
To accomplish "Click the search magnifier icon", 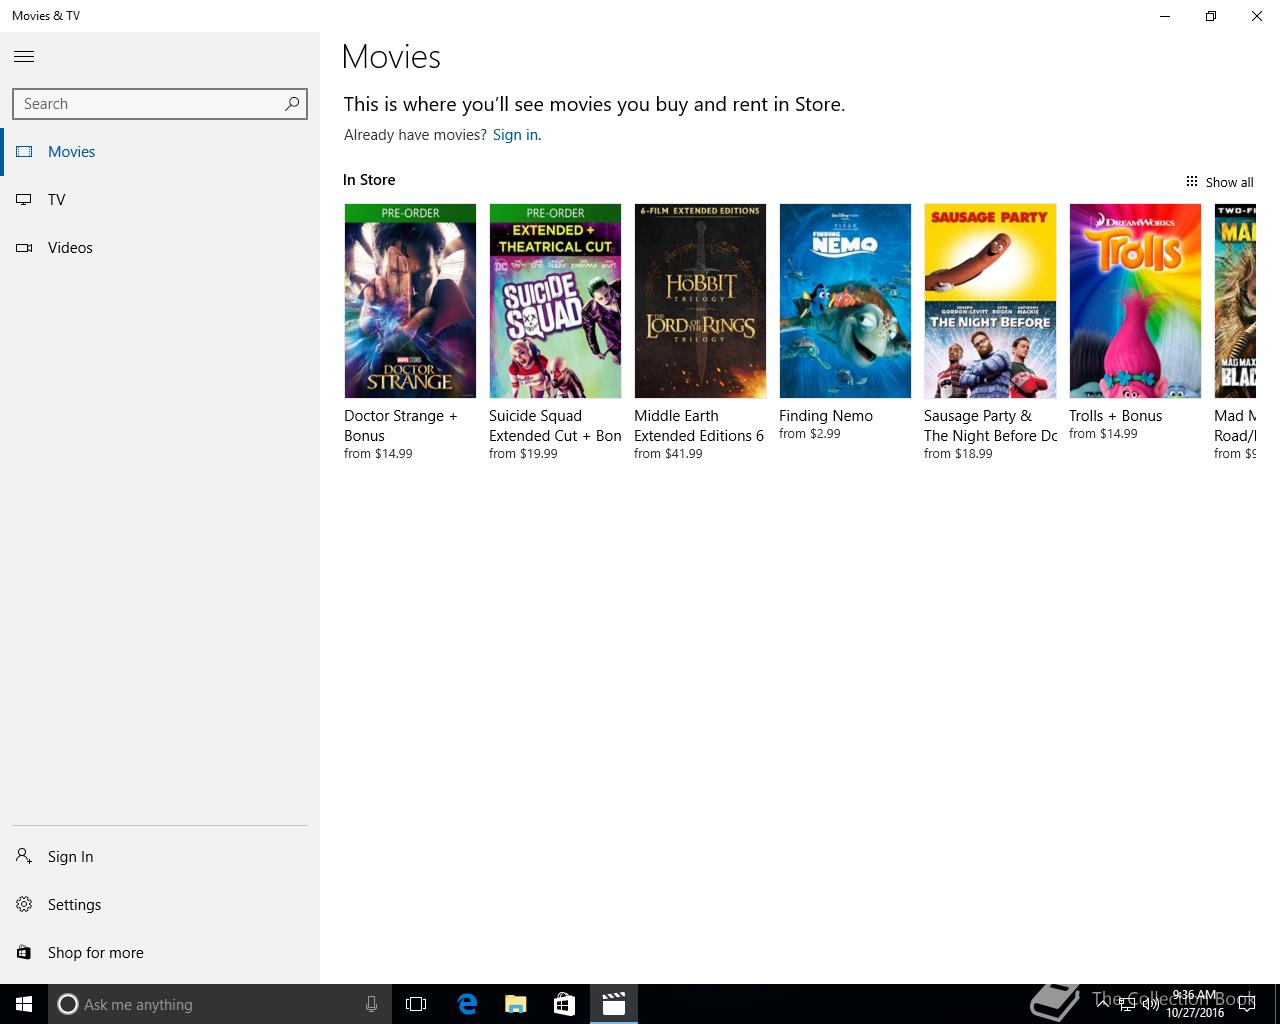I will 292,104.
